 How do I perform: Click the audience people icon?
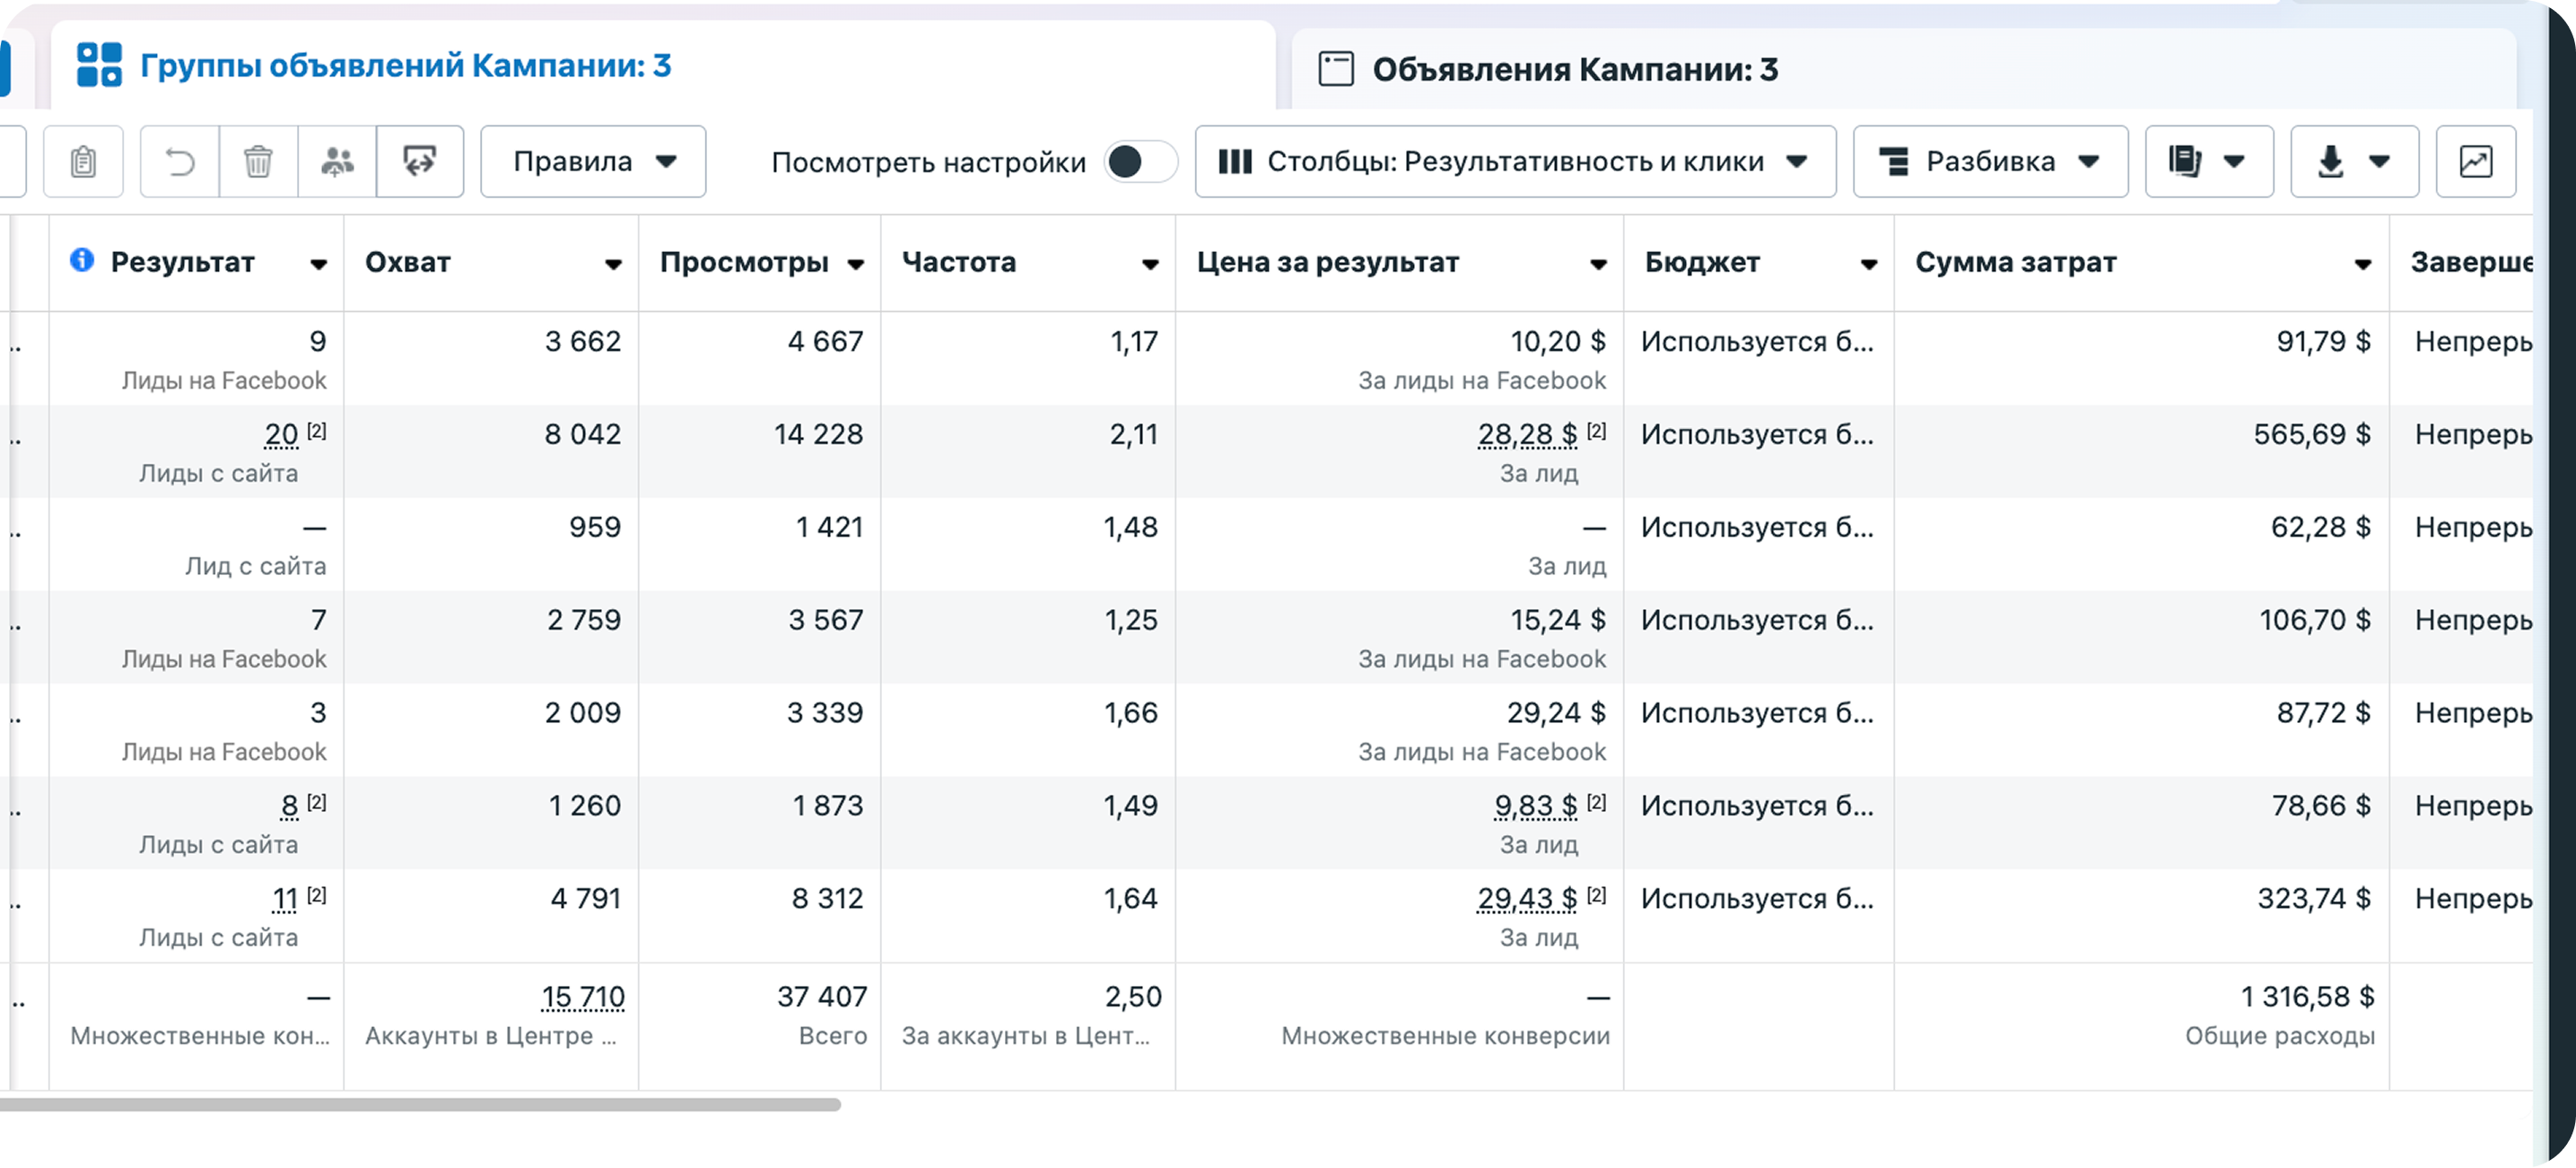click(x=337, y=161)
